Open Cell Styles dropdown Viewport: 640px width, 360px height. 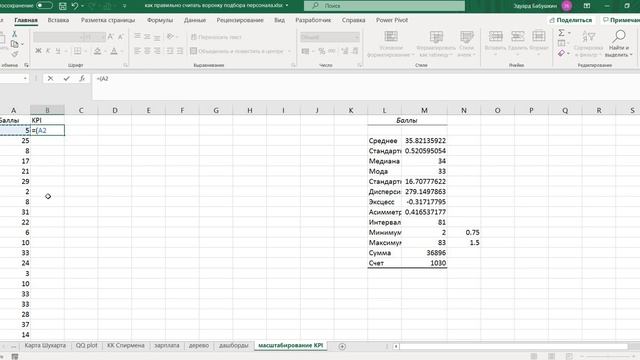(x=467, y=44)
